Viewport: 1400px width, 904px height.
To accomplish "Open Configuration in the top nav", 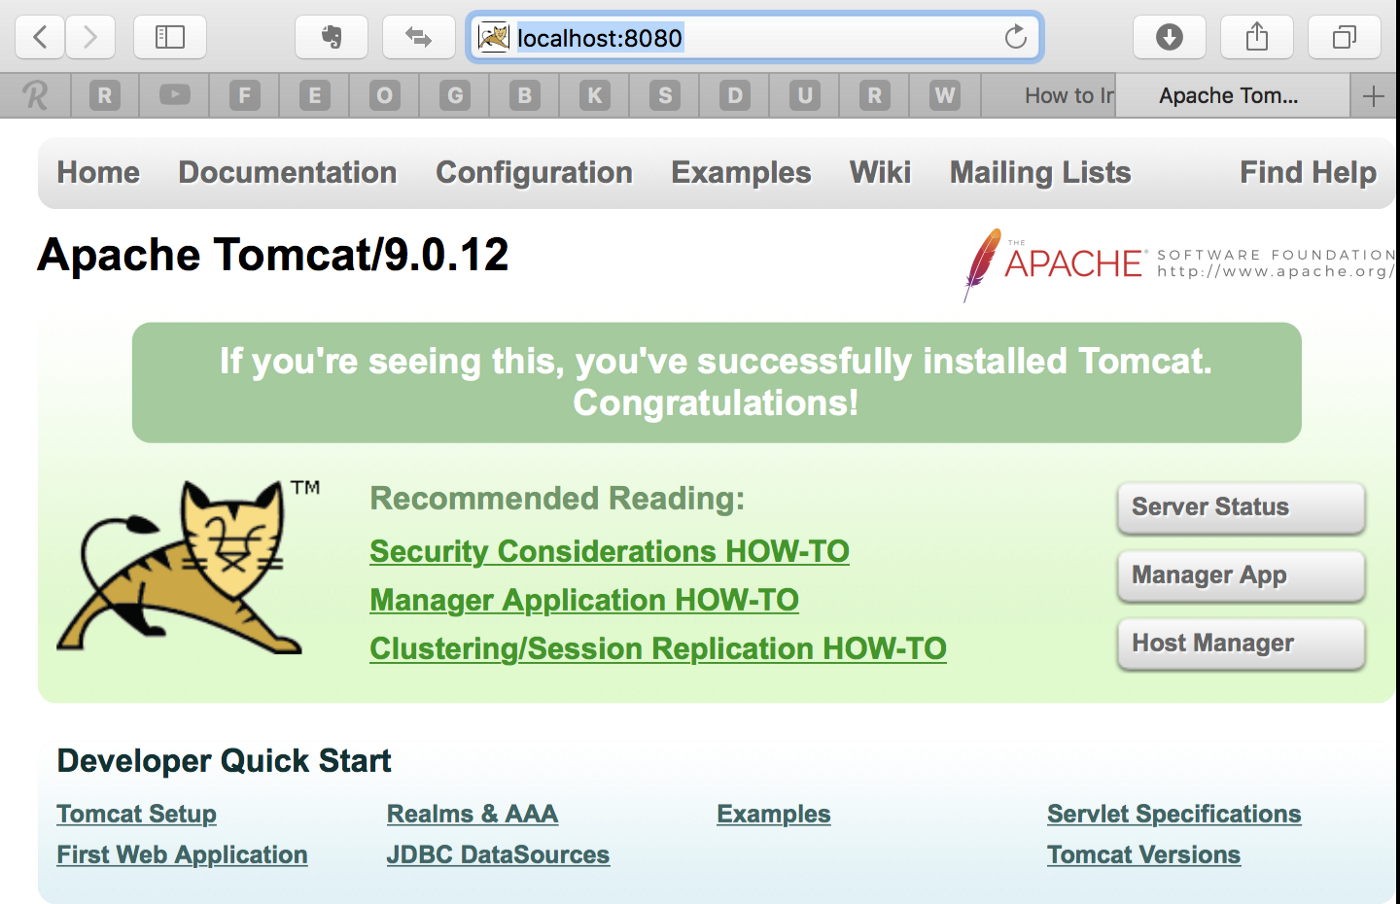I will 534,172.
